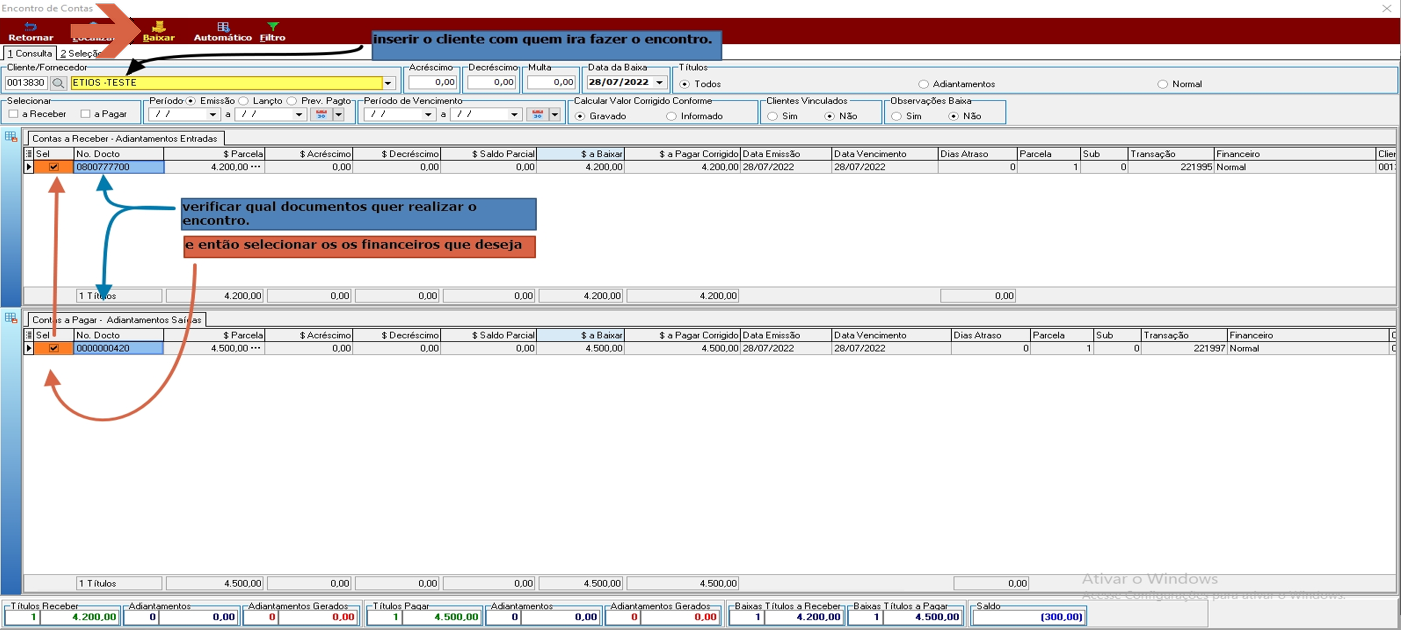The width and height of the screenshot is (1401, 630).
Task: Expand the ETIOS -TESTE client dropdown
Action: tap(389, 83)
